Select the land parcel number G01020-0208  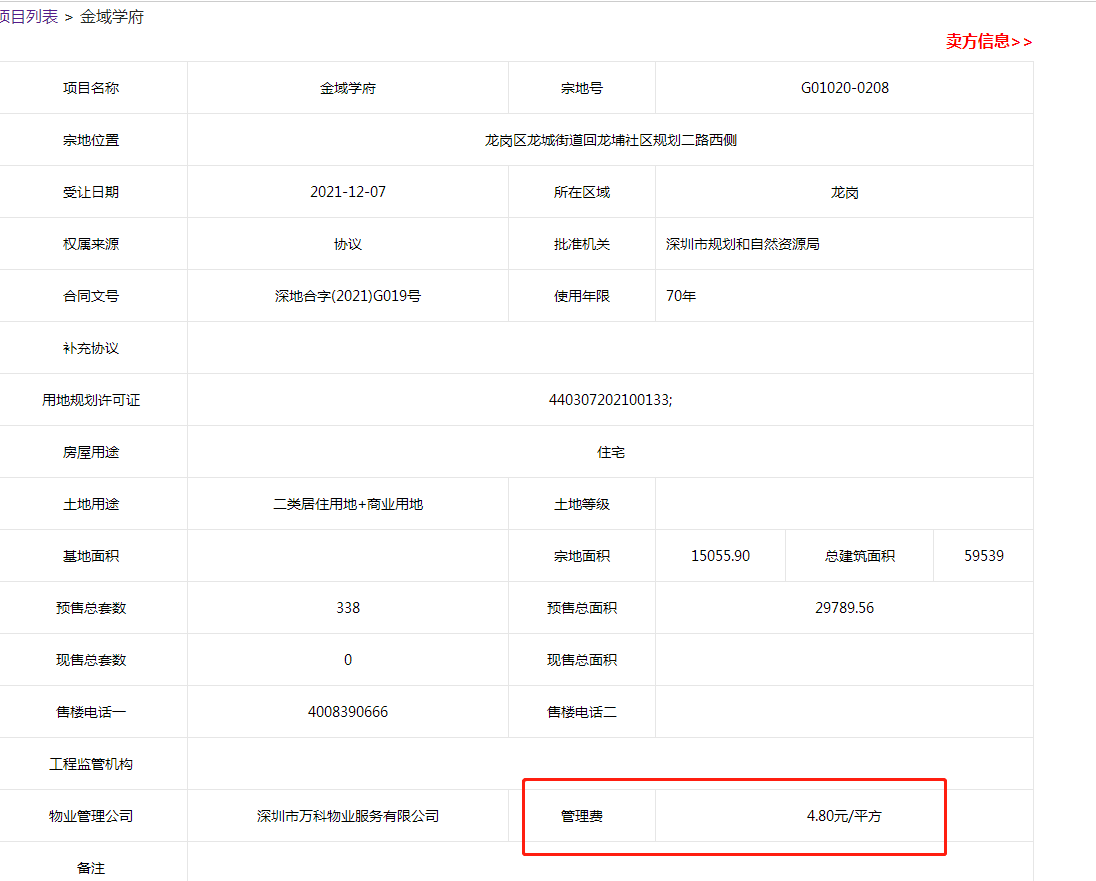844,88
